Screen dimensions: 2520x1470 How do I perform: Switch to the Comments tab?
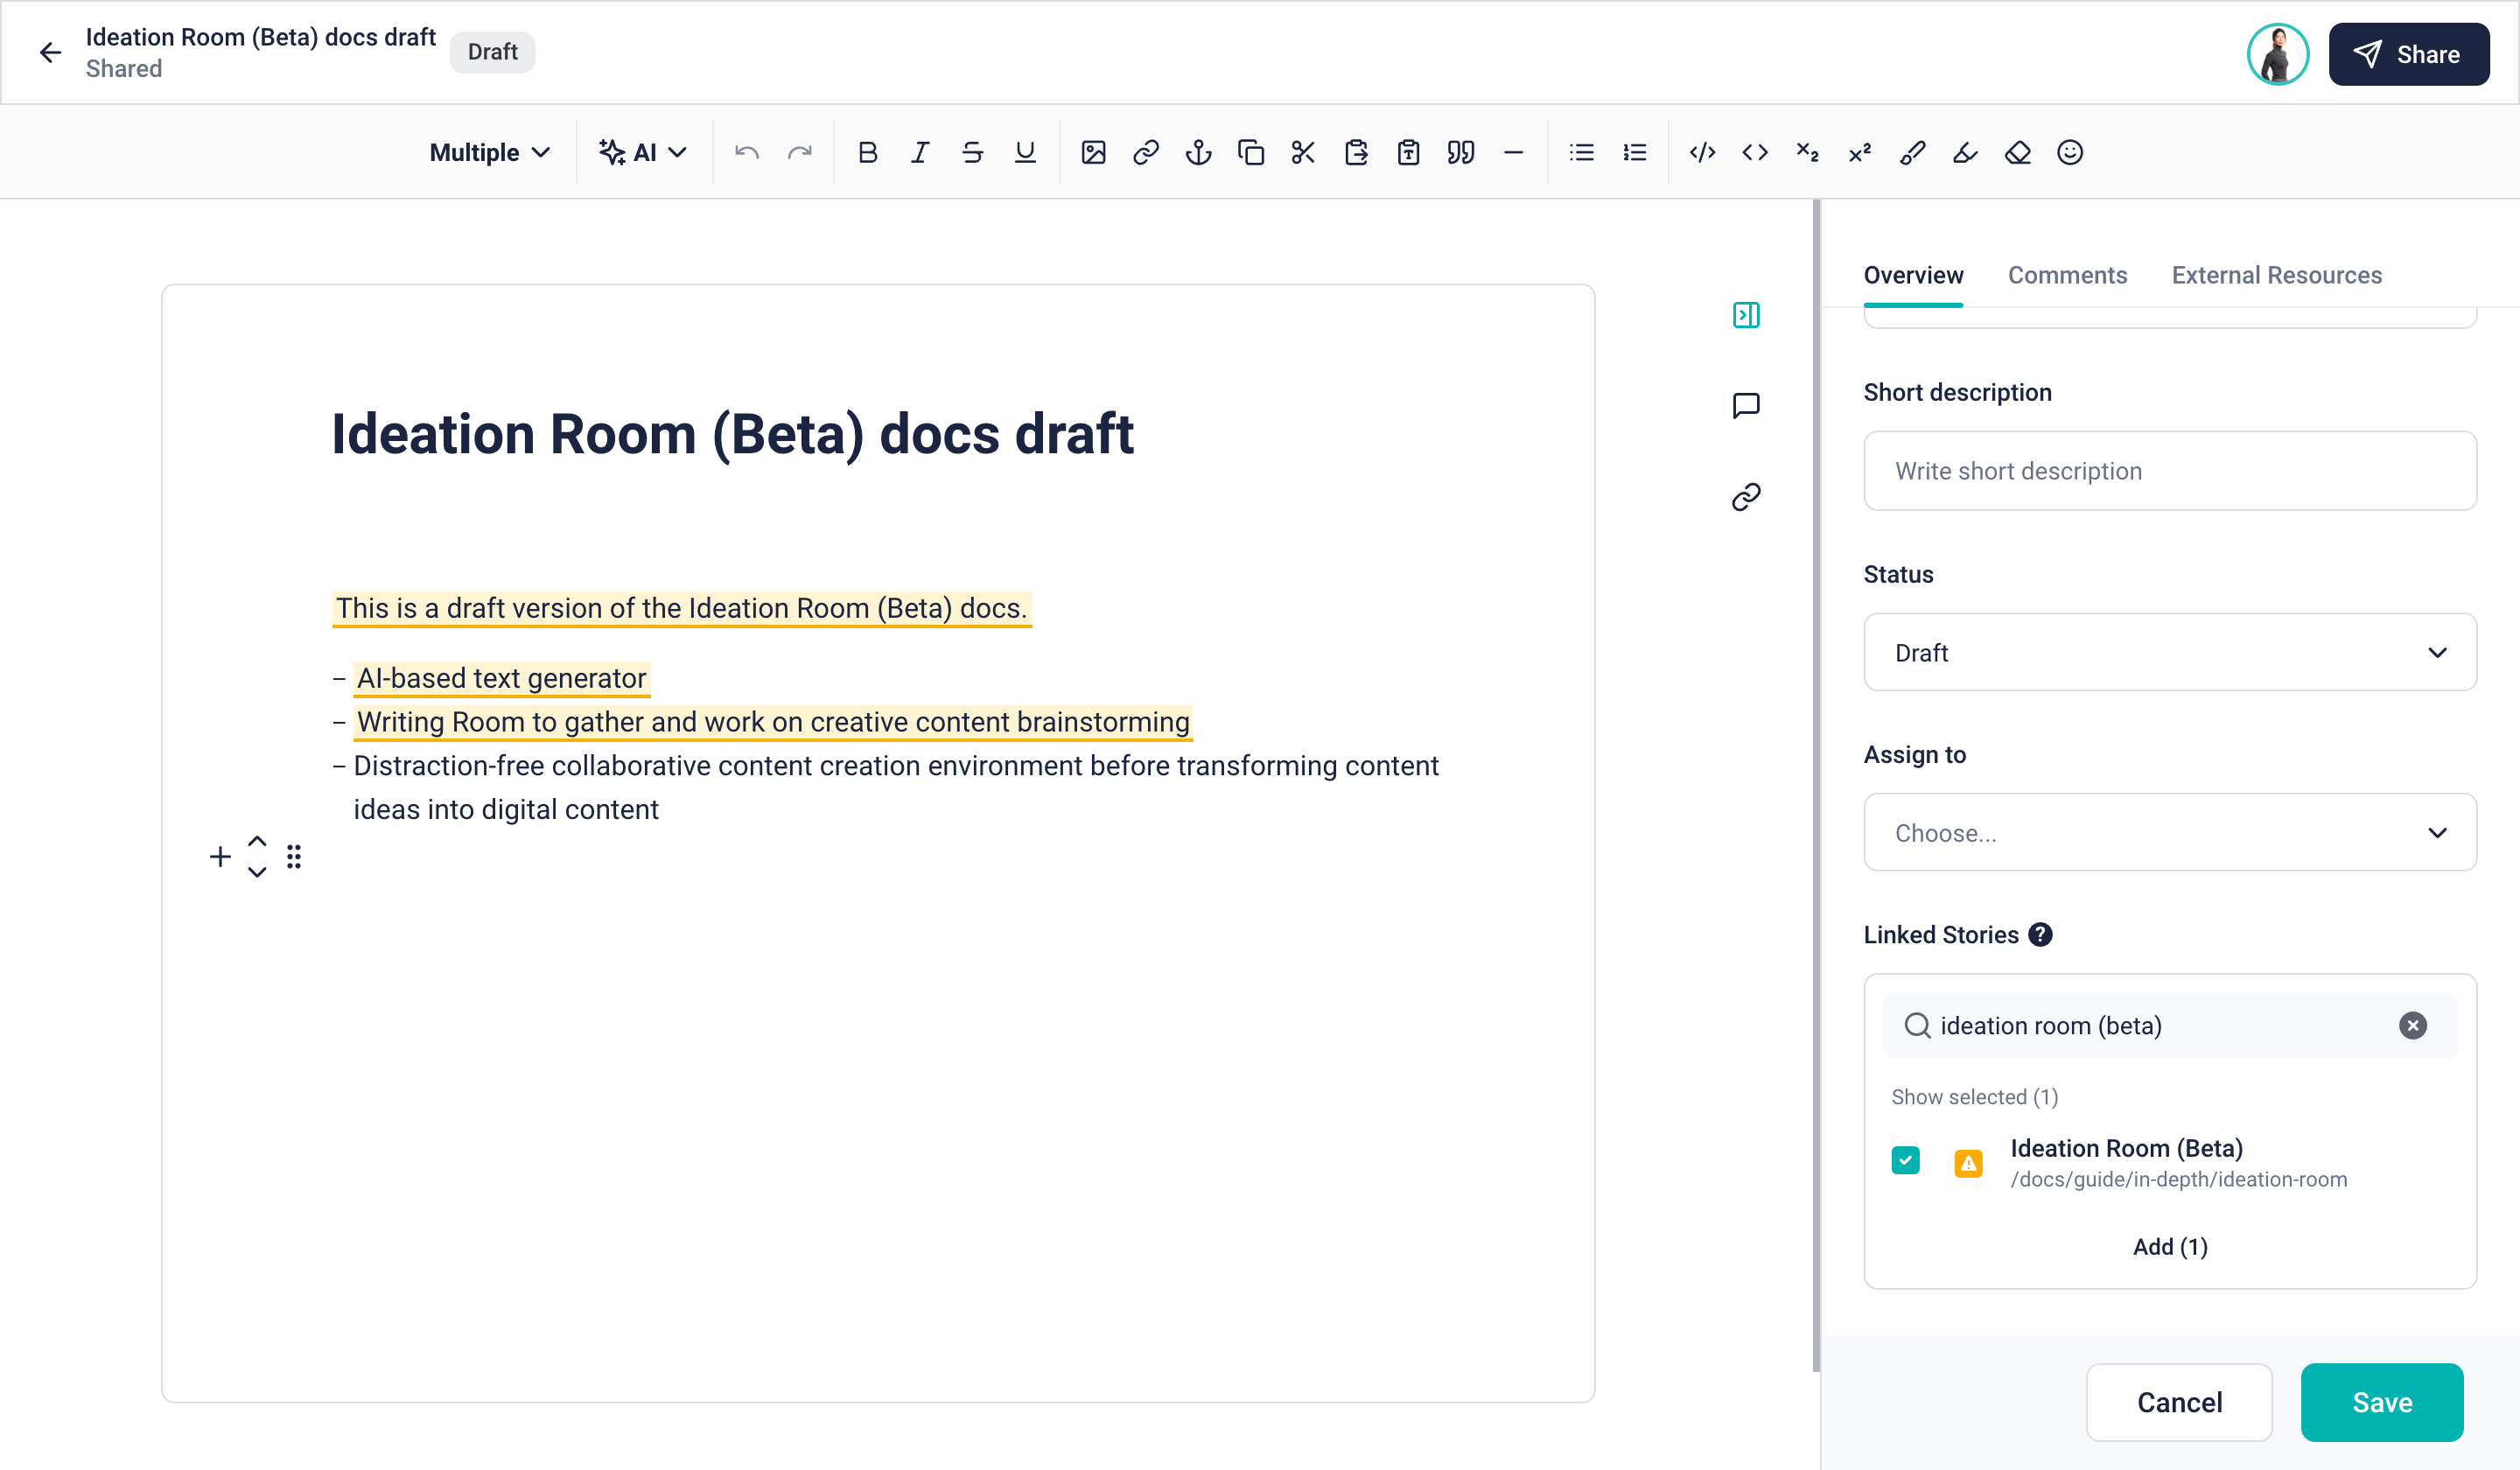2067,276
